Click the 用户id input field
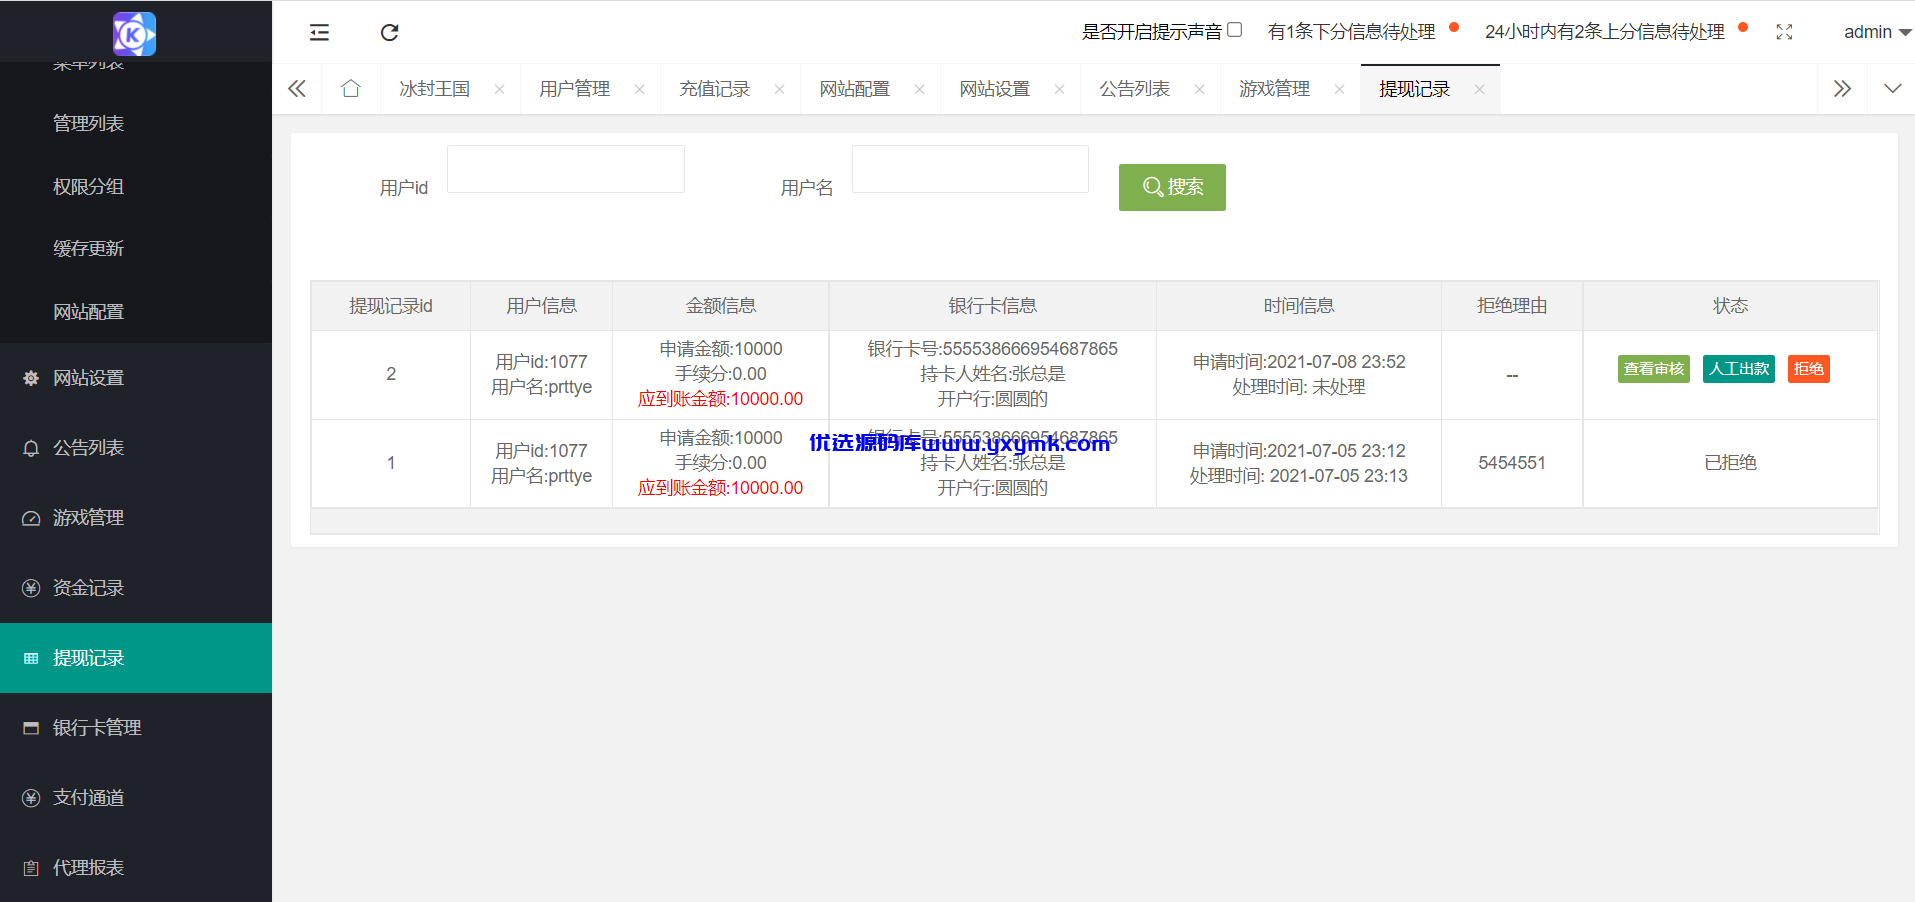 click(x=566, y=169)
